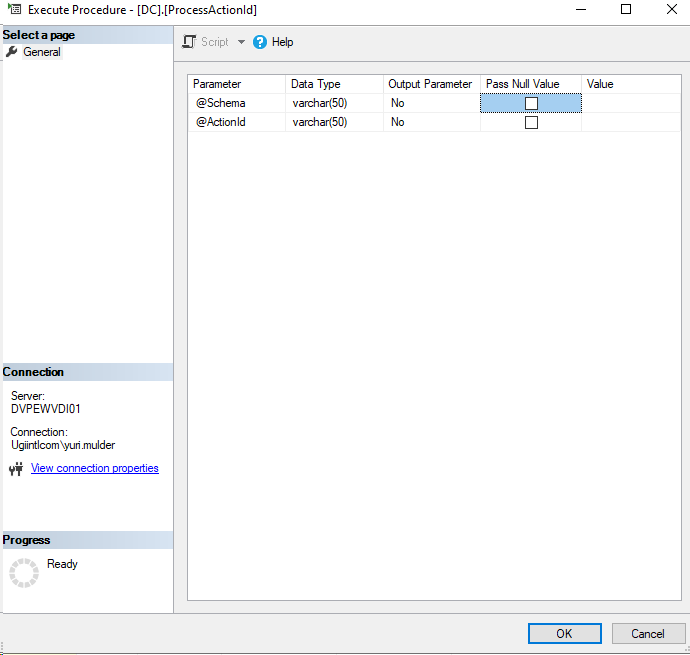The image size is (690, 655).
Task: Click the blue Help question-mark icon
Action: (x=260, y=42)
